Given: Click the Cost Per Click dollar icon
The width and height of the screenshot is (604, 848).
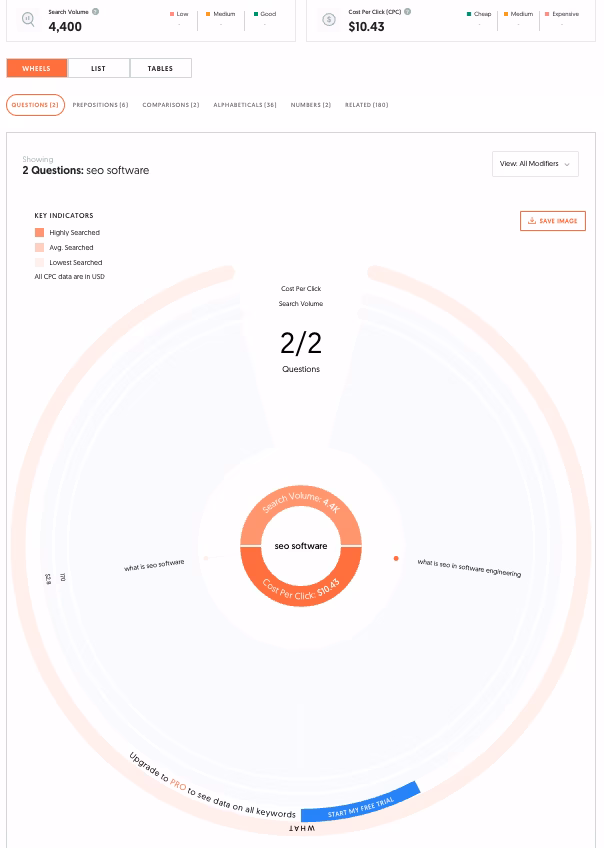Looking at the screenshot, I should 329,20.
